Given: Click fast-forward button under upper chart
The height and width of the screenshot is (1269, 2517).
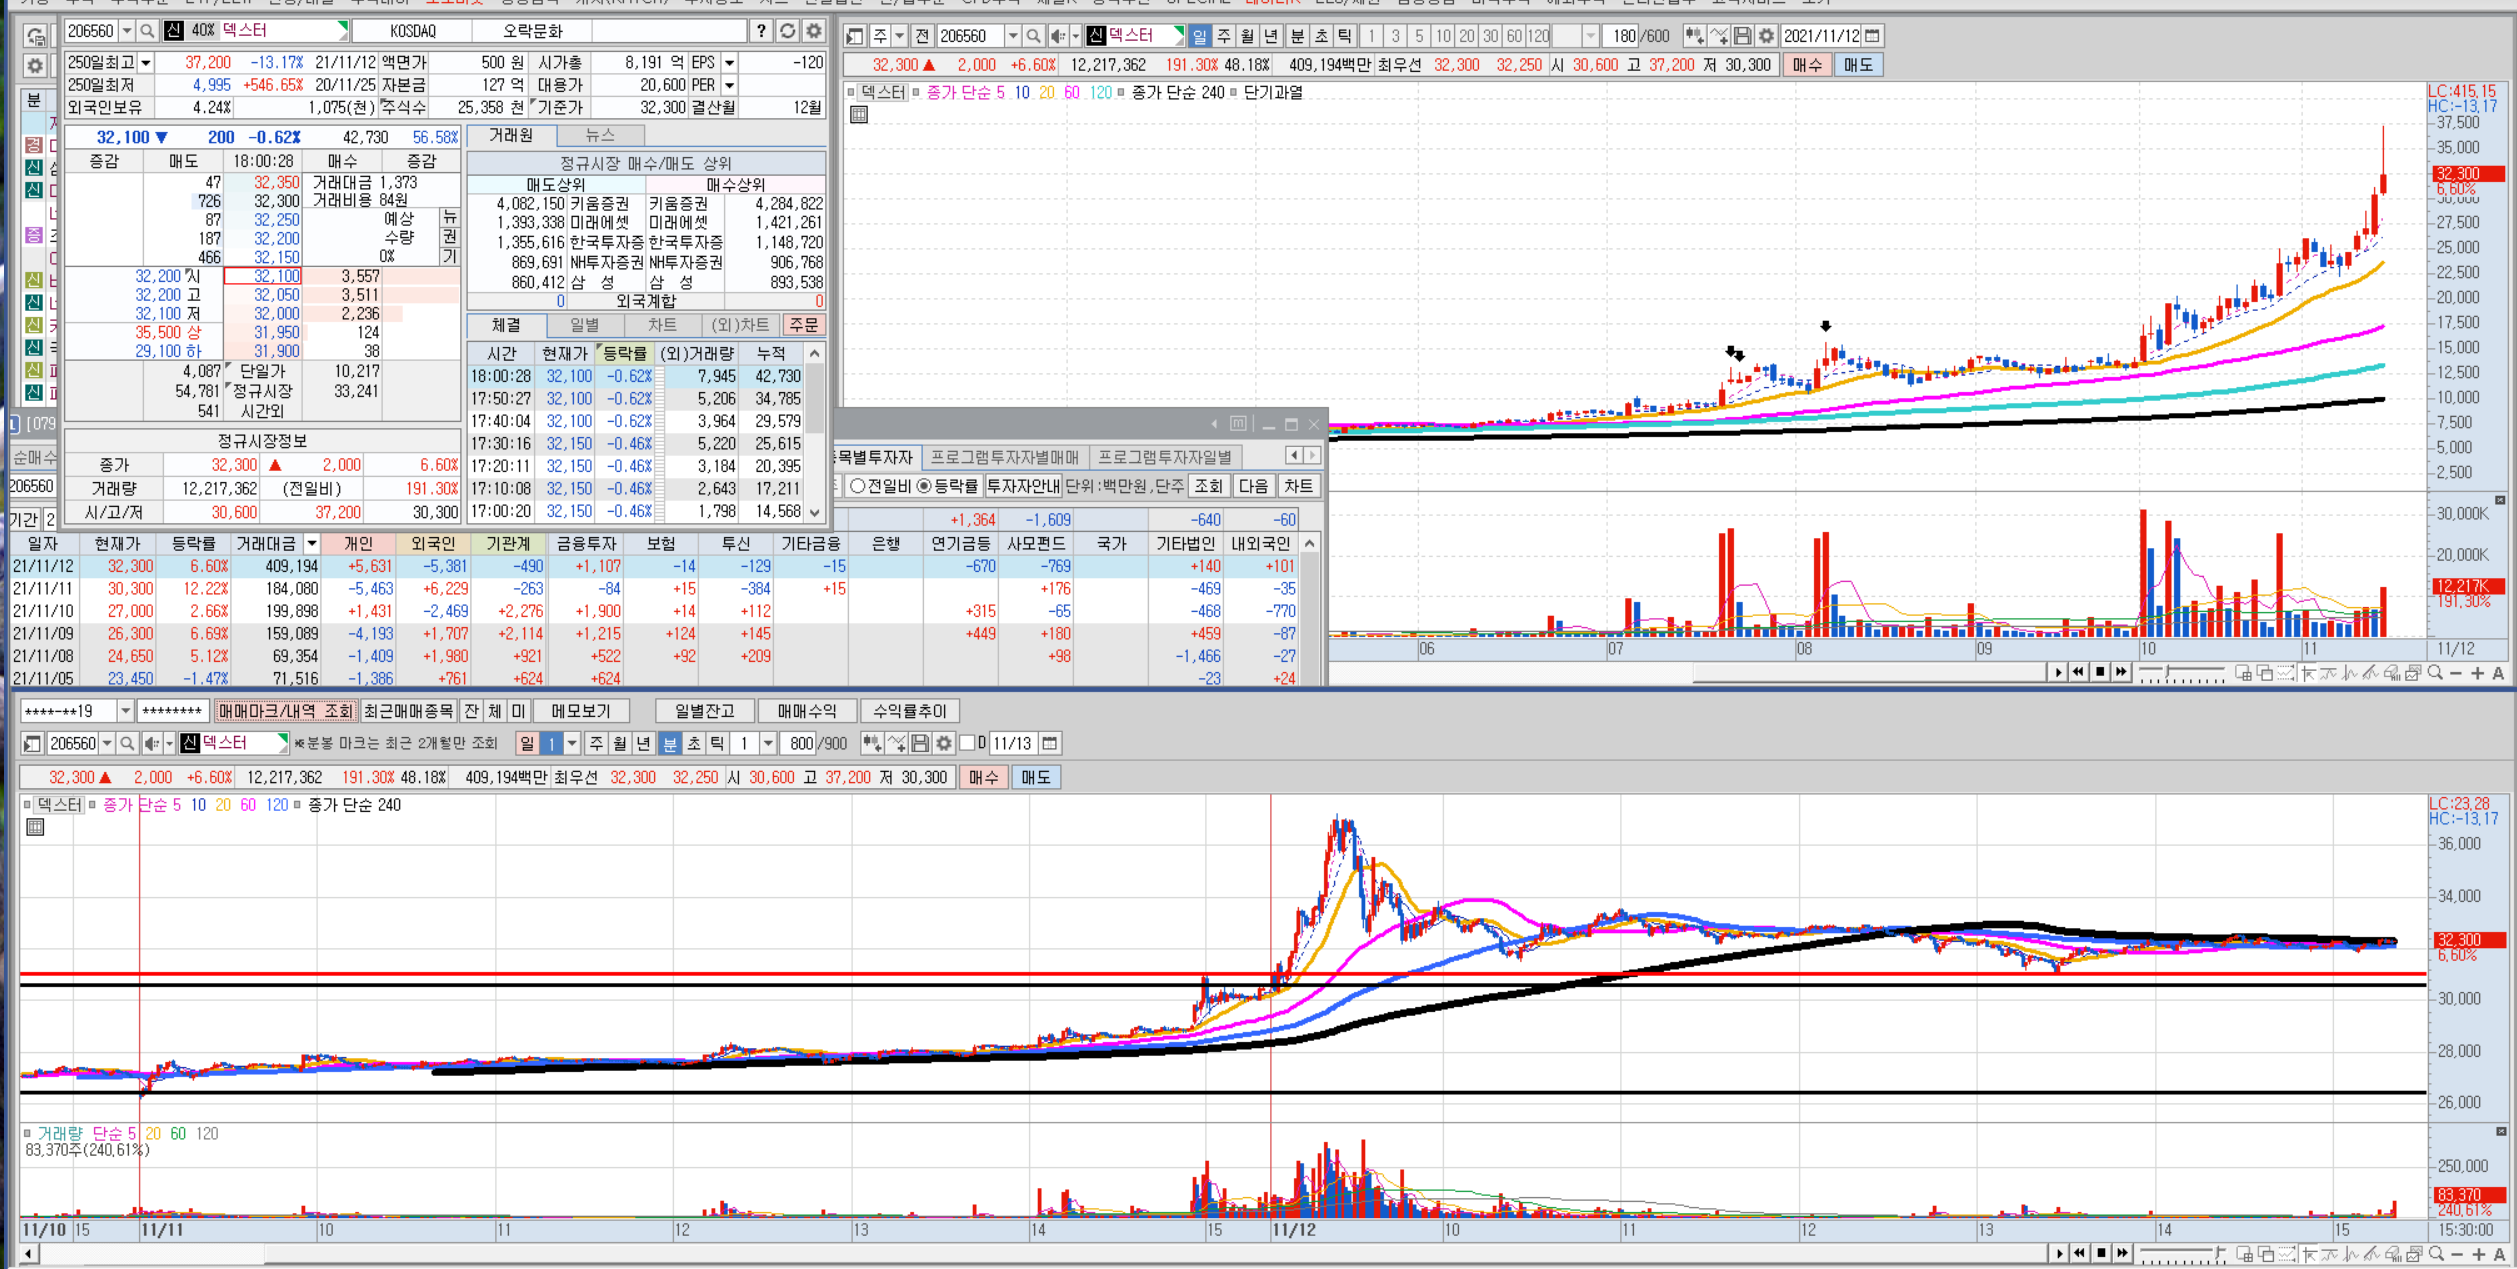Looking at the screenshot, I should (x=2121, y=672).
